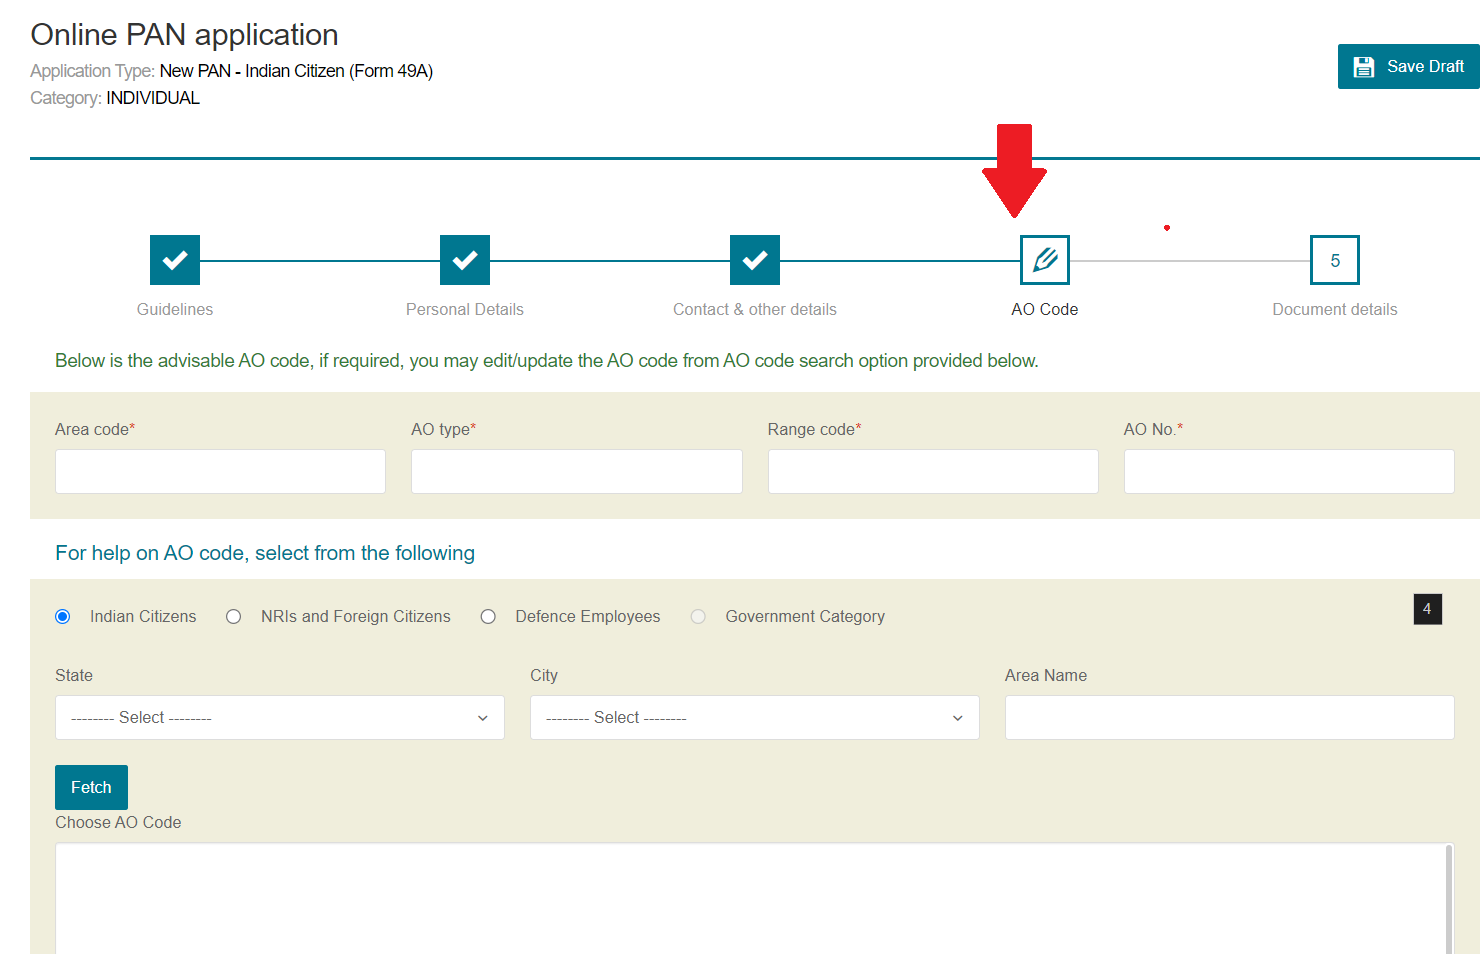Click the Personal Details completed checkmark icon
This screenshot has width=1484, height=954.
(464, 259)
